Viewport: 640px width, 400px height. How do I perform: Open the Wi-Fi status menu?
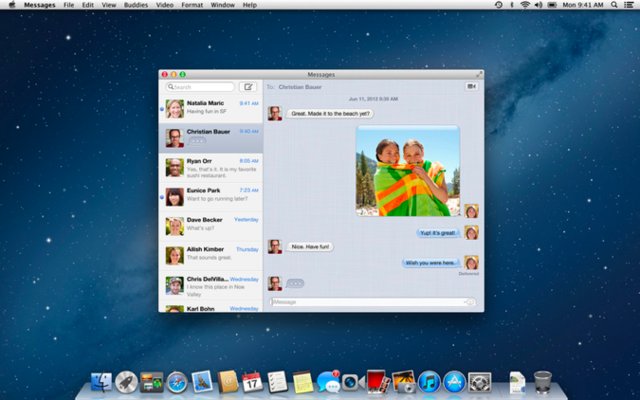[524, 5]
